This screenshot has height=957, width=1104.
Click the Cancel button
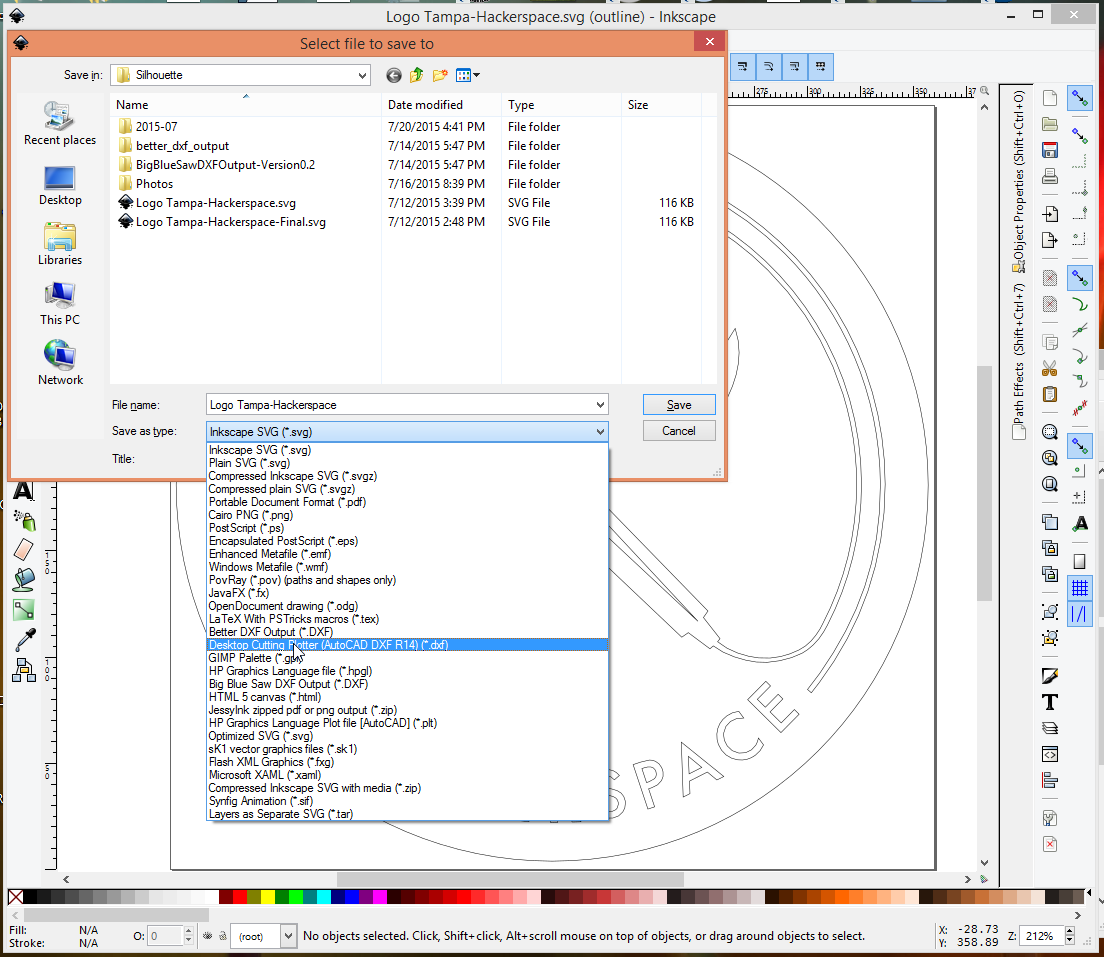click(x=679, y=431)
